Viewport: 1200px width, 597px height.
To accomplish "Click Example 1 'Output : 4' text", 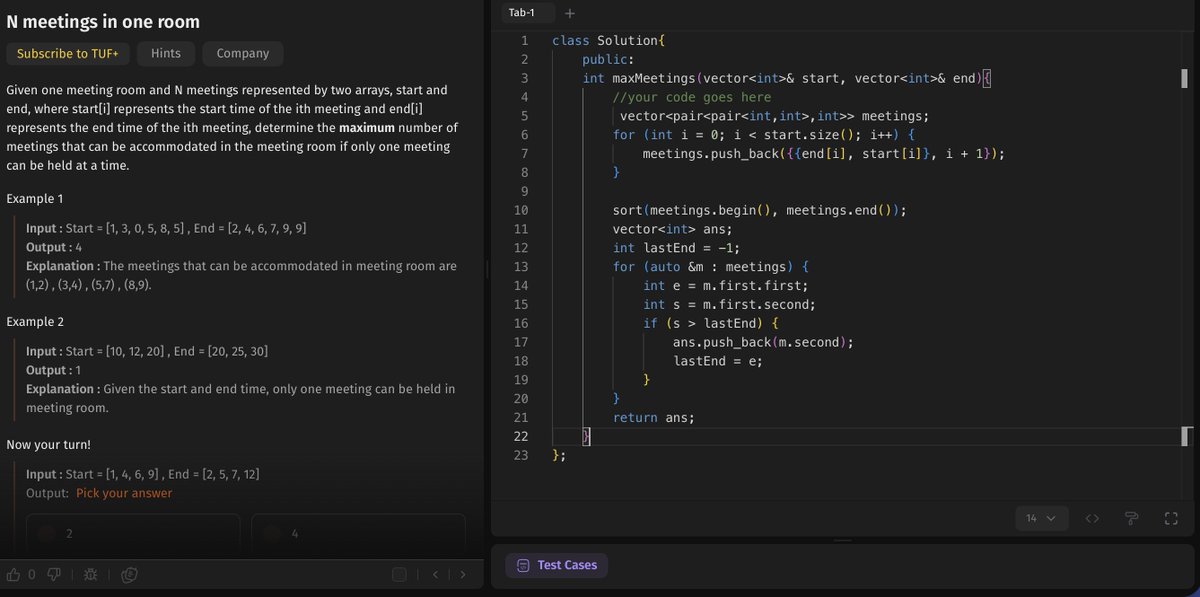I will 55,247.
